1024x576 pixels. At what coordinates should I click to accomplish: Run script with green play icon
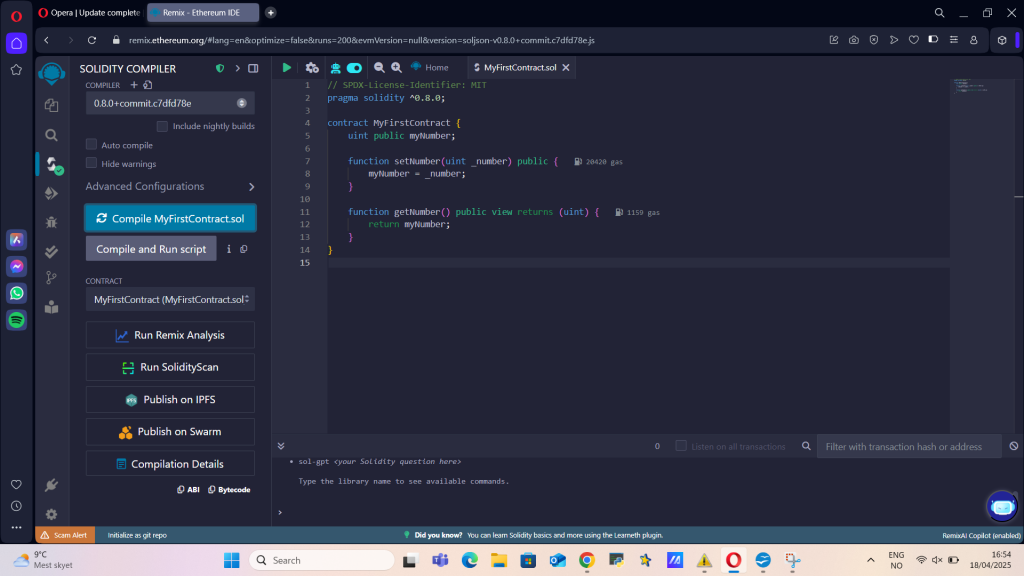pos(287,67)
